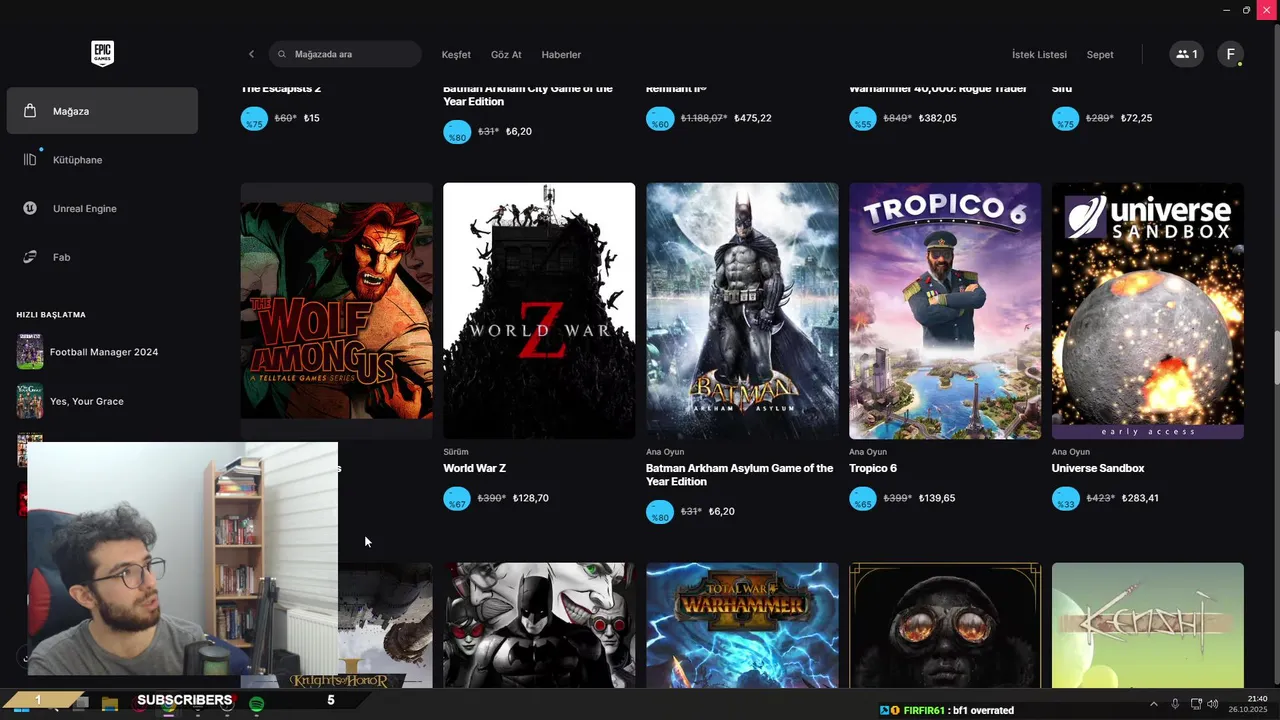Show hidden system tray icons chevron
The image size is (1280, 720).
coord(1153,704)
